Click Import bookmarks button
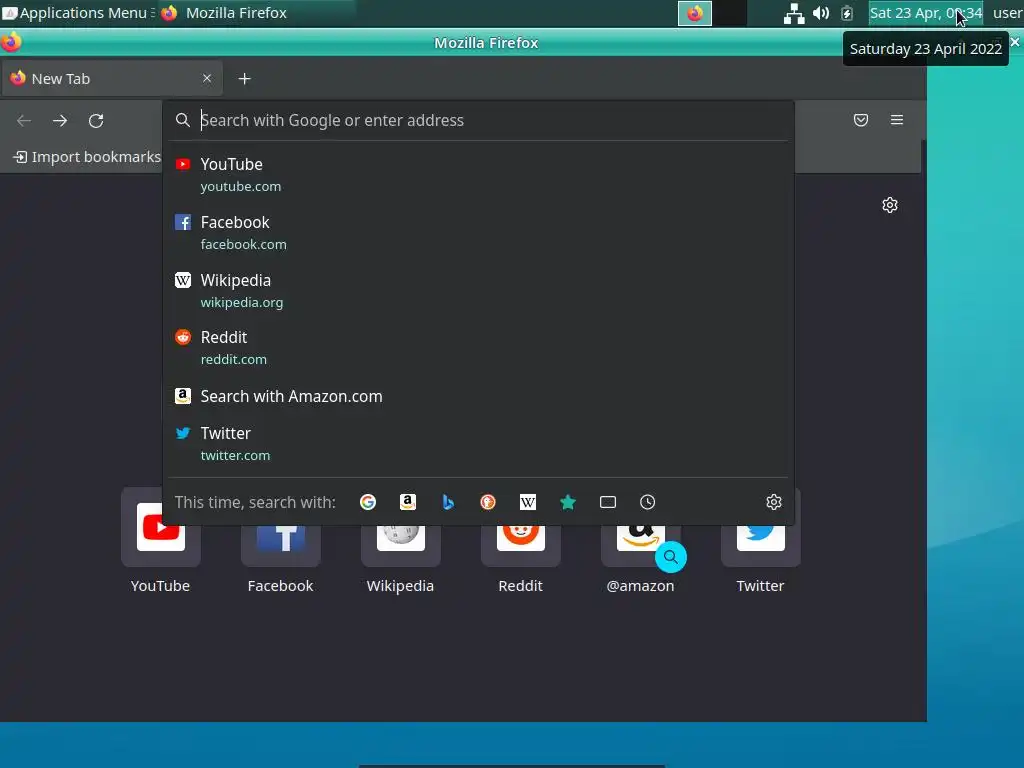The height and width of the screenshot is (768, 1024). 88,157
